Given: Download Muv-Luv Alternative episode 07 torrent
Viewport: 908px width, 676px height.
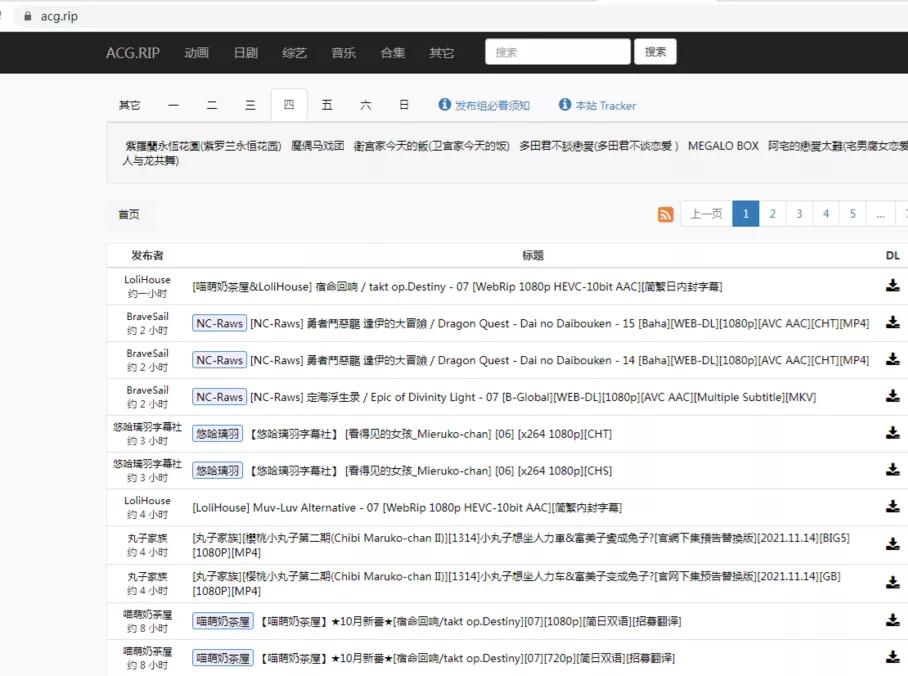Looking at the screenshot, I should coord(891,507).
